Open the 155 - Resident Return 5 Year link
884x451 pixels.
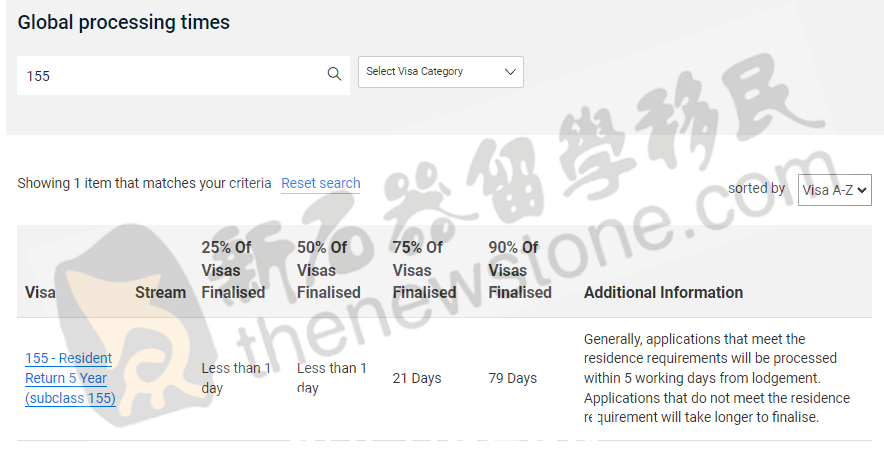[70, 378]
